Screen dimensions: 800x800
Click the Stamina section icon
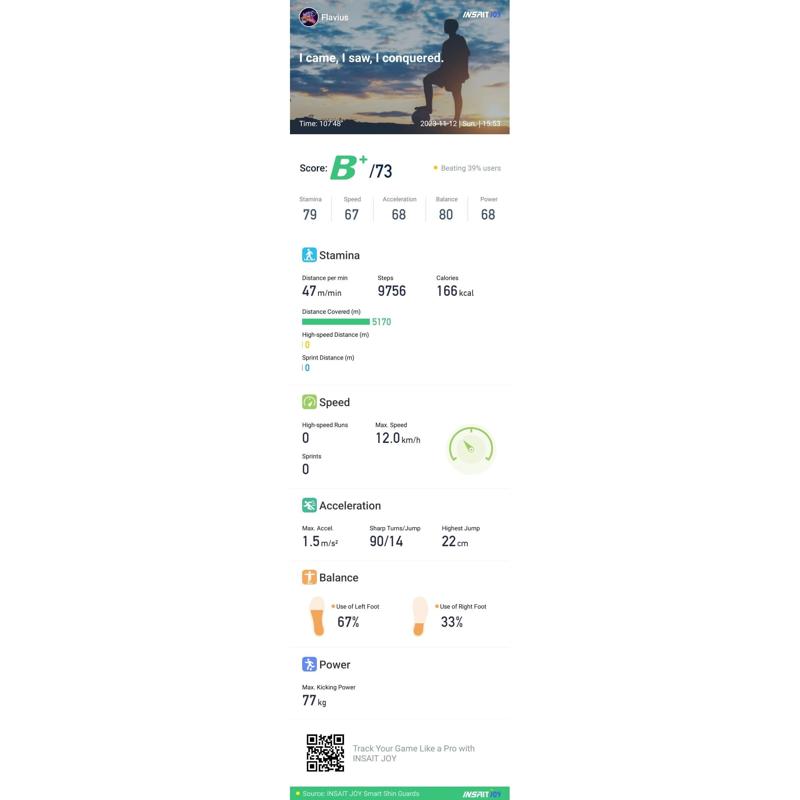[309, 255]
